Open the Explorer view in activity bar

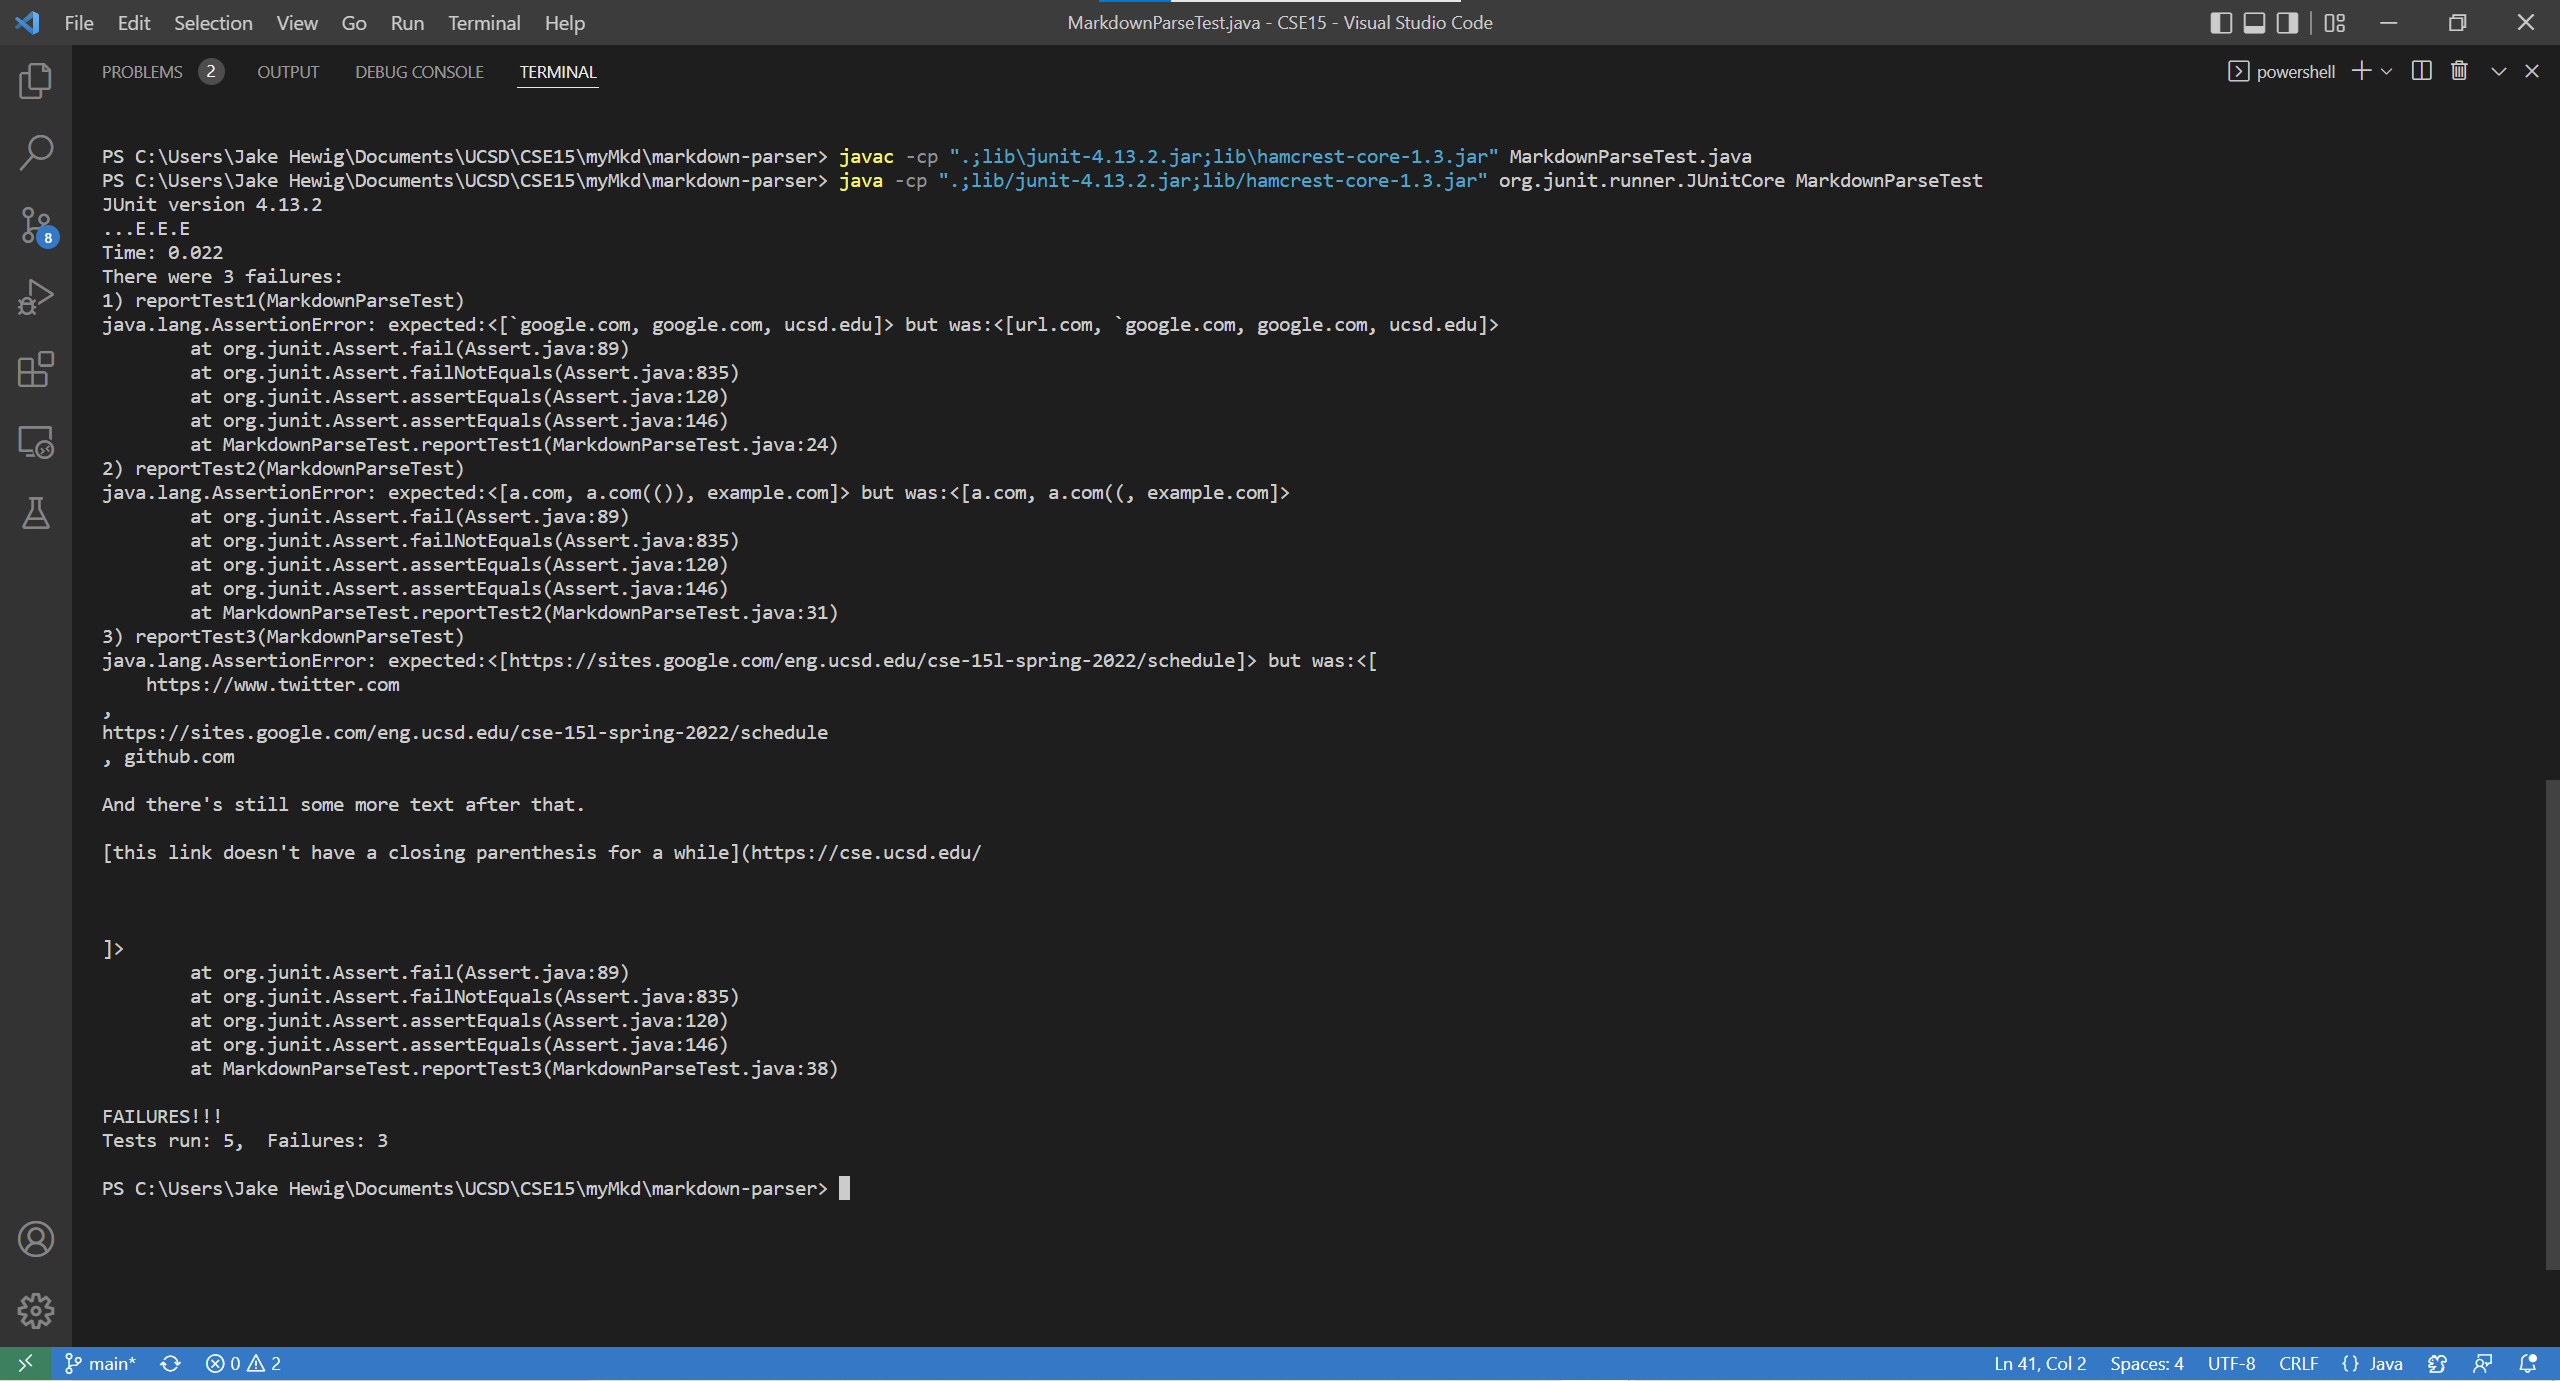[x=36, y=81]
